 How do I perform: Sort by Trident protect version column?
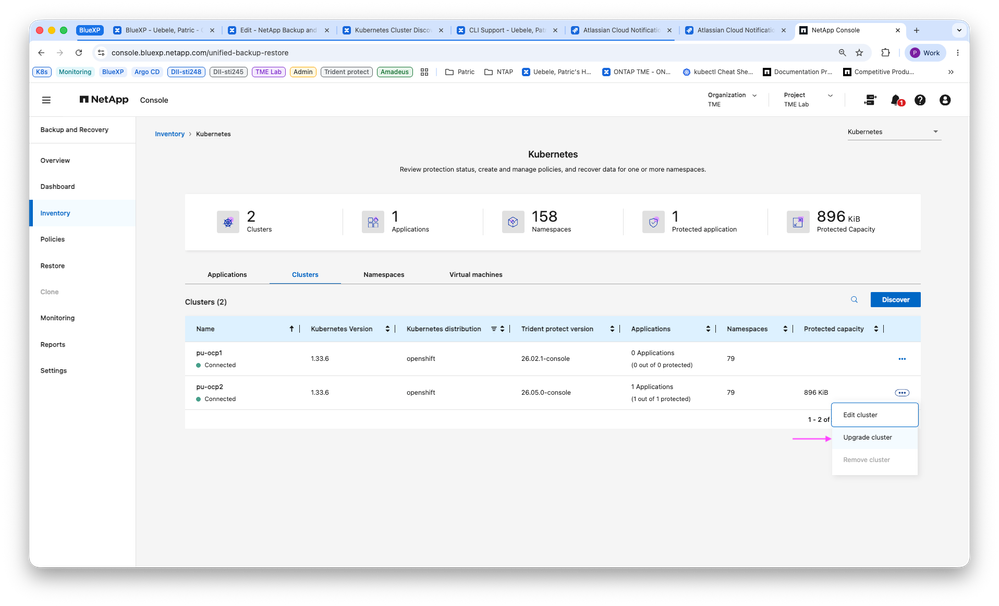(x=612, y=329)
